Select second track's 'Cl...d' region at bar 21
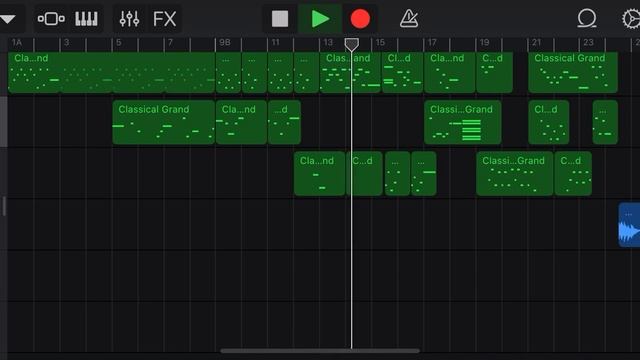 coord(549,122)
